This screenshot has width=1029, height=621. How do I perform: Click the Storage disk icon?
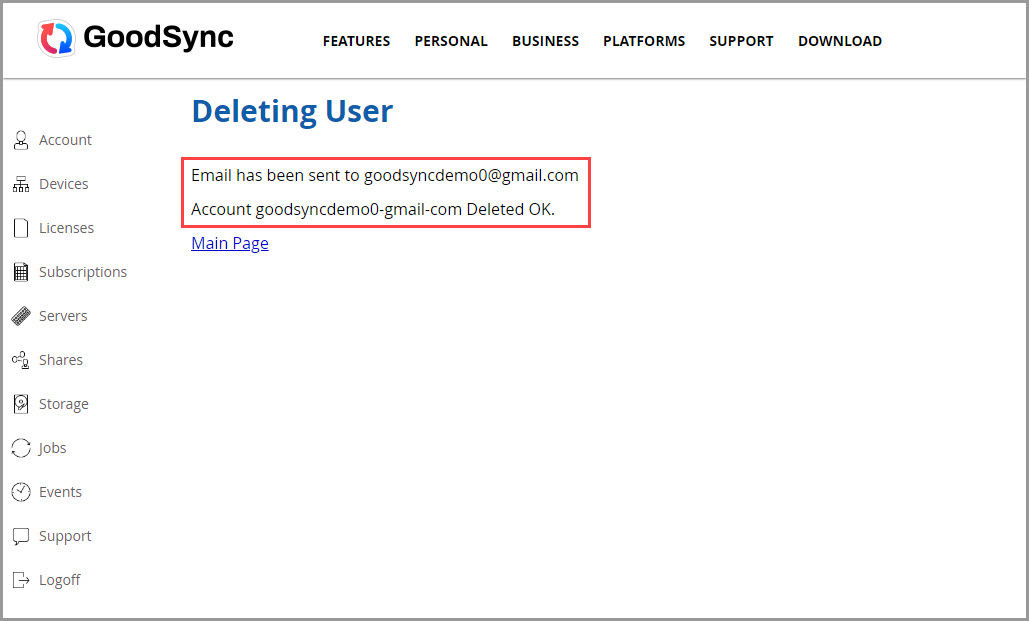point(21,404)
